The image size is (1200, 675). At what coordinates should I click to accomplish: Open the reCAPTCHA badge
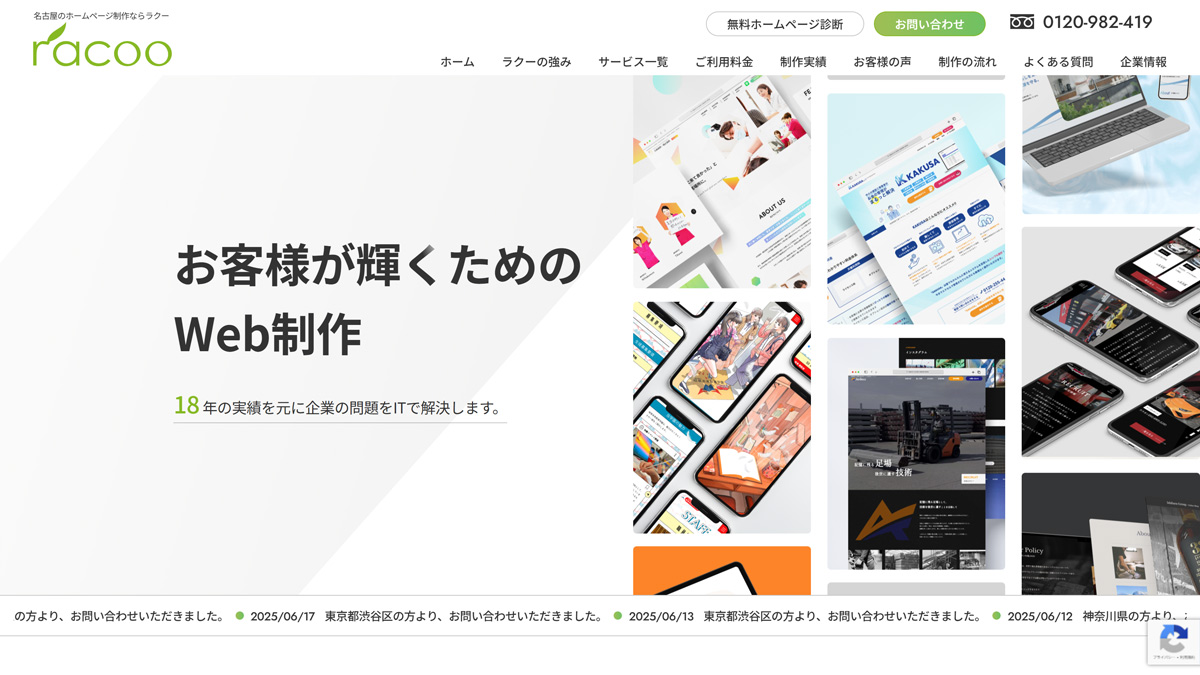[x=1173, y=640]
